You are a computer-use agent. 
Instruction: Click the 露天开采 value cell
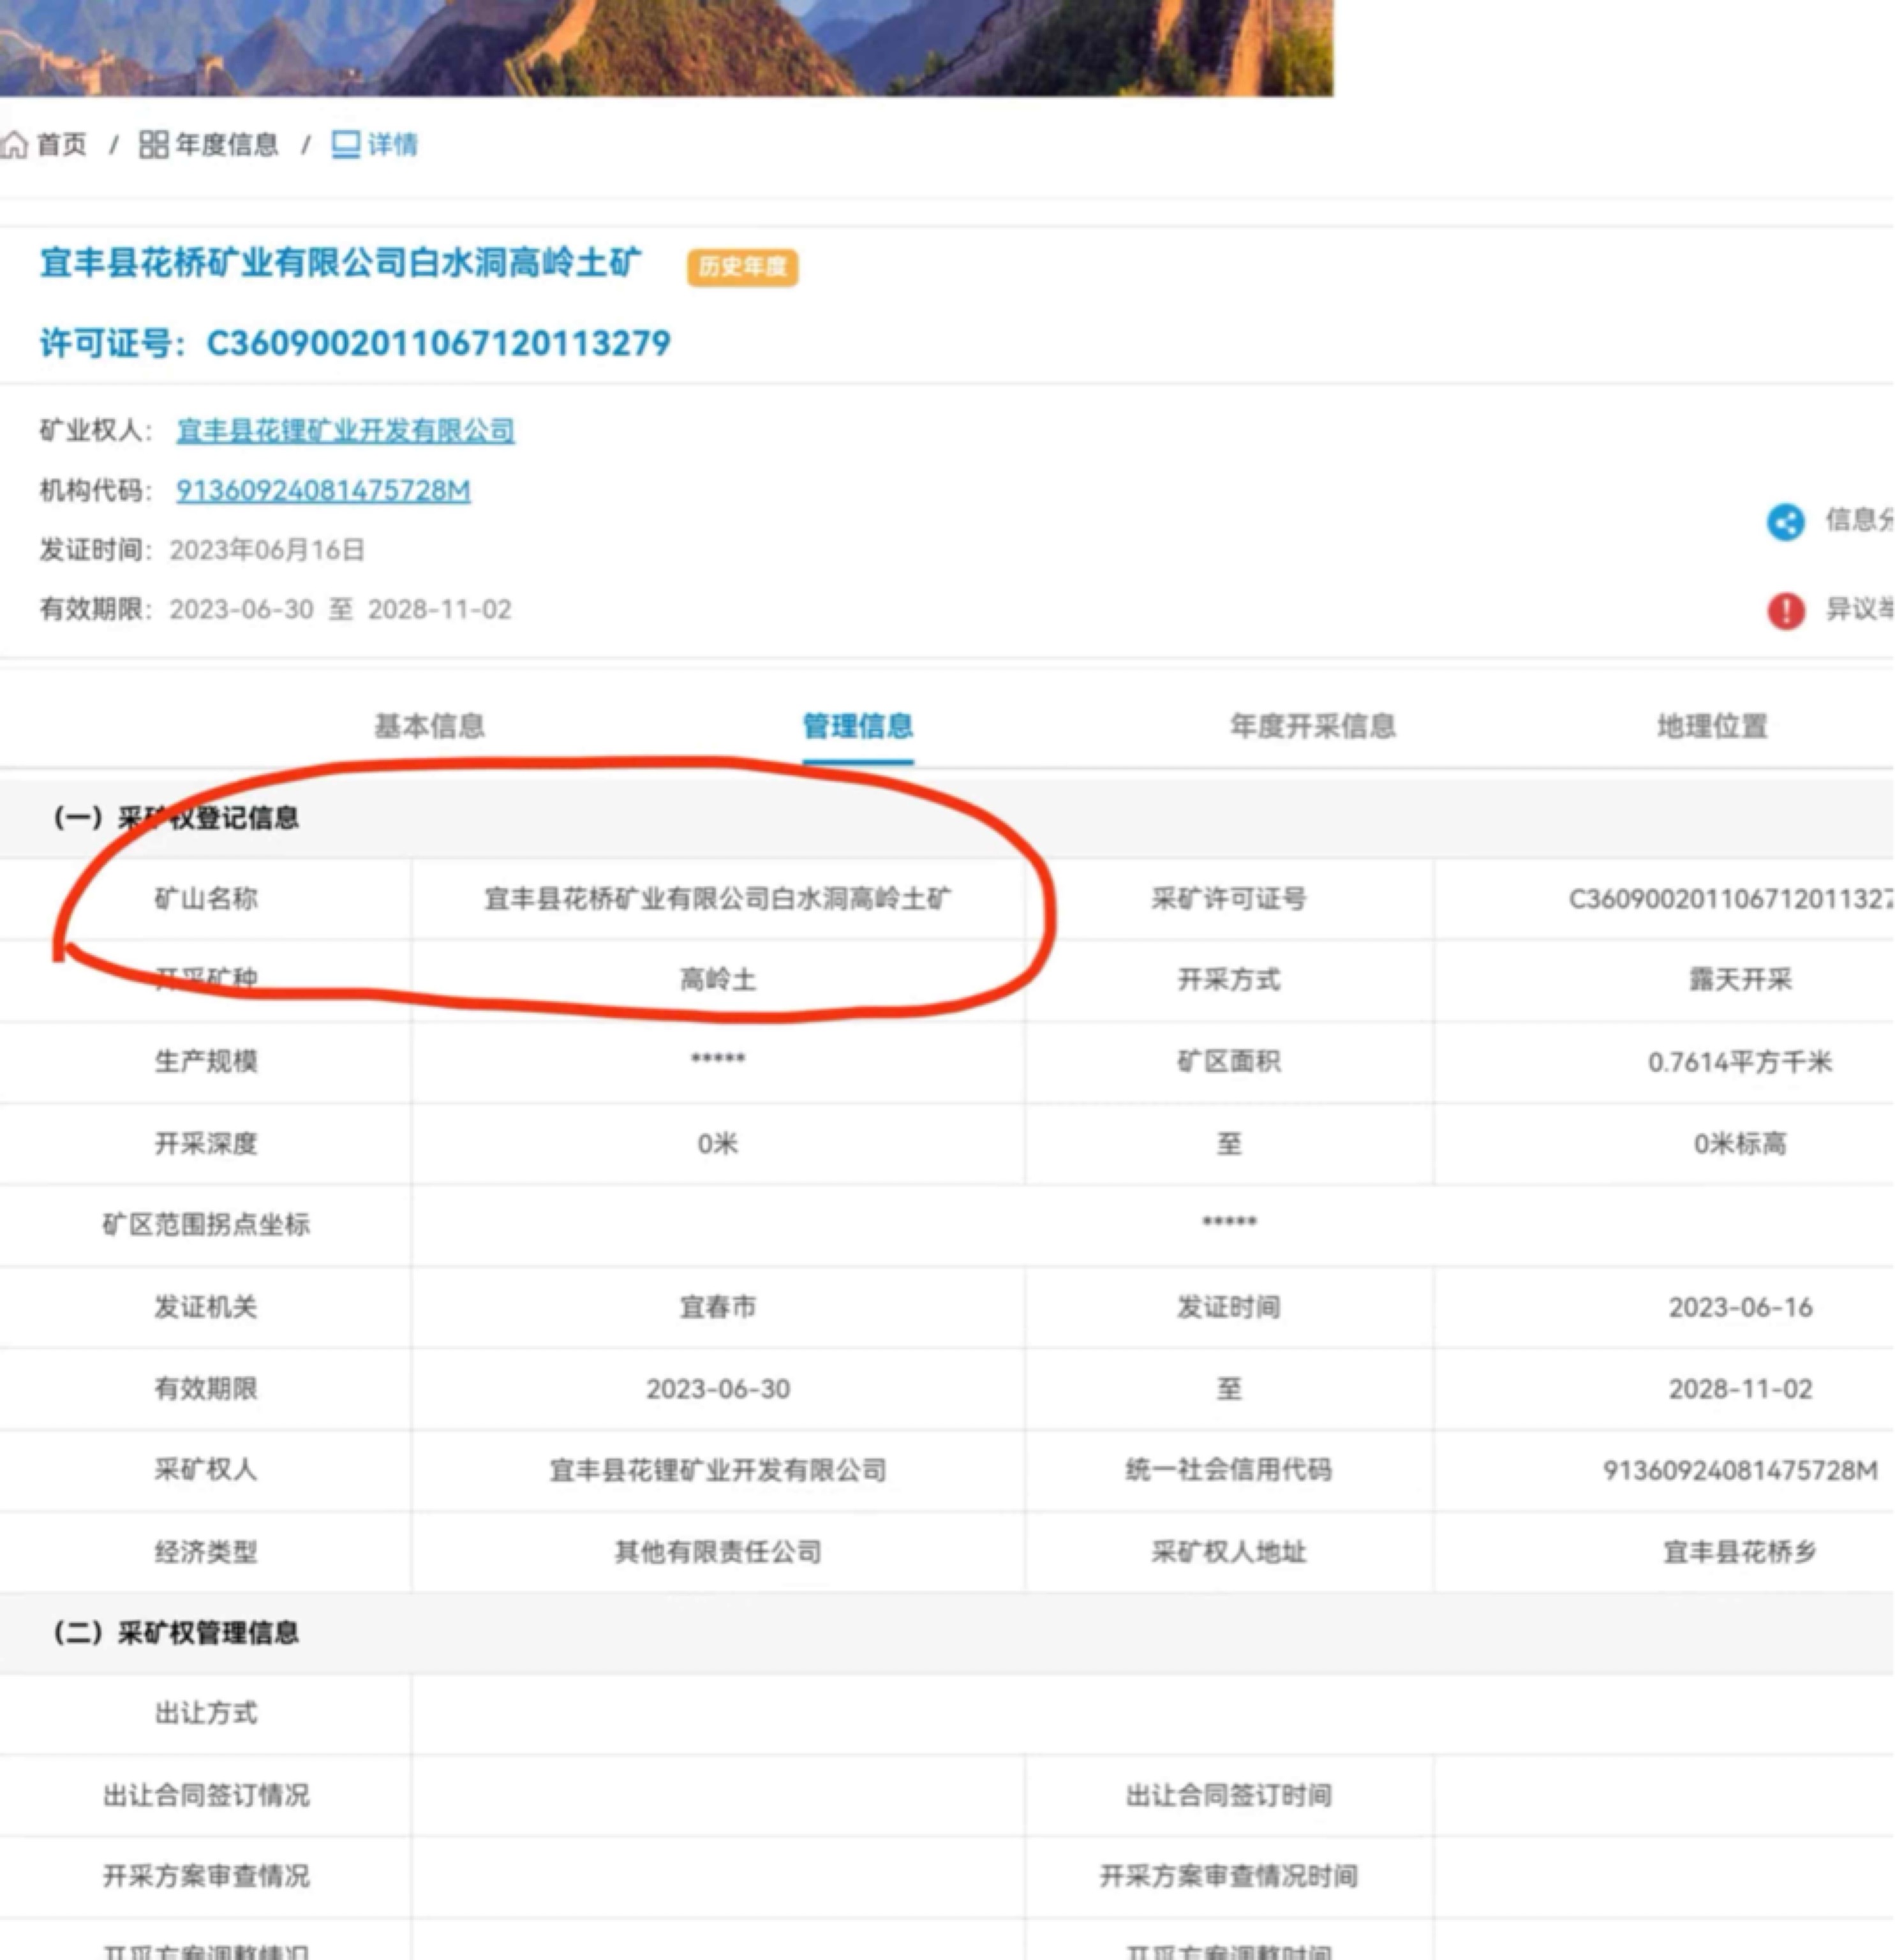(x=1664, y=980)
